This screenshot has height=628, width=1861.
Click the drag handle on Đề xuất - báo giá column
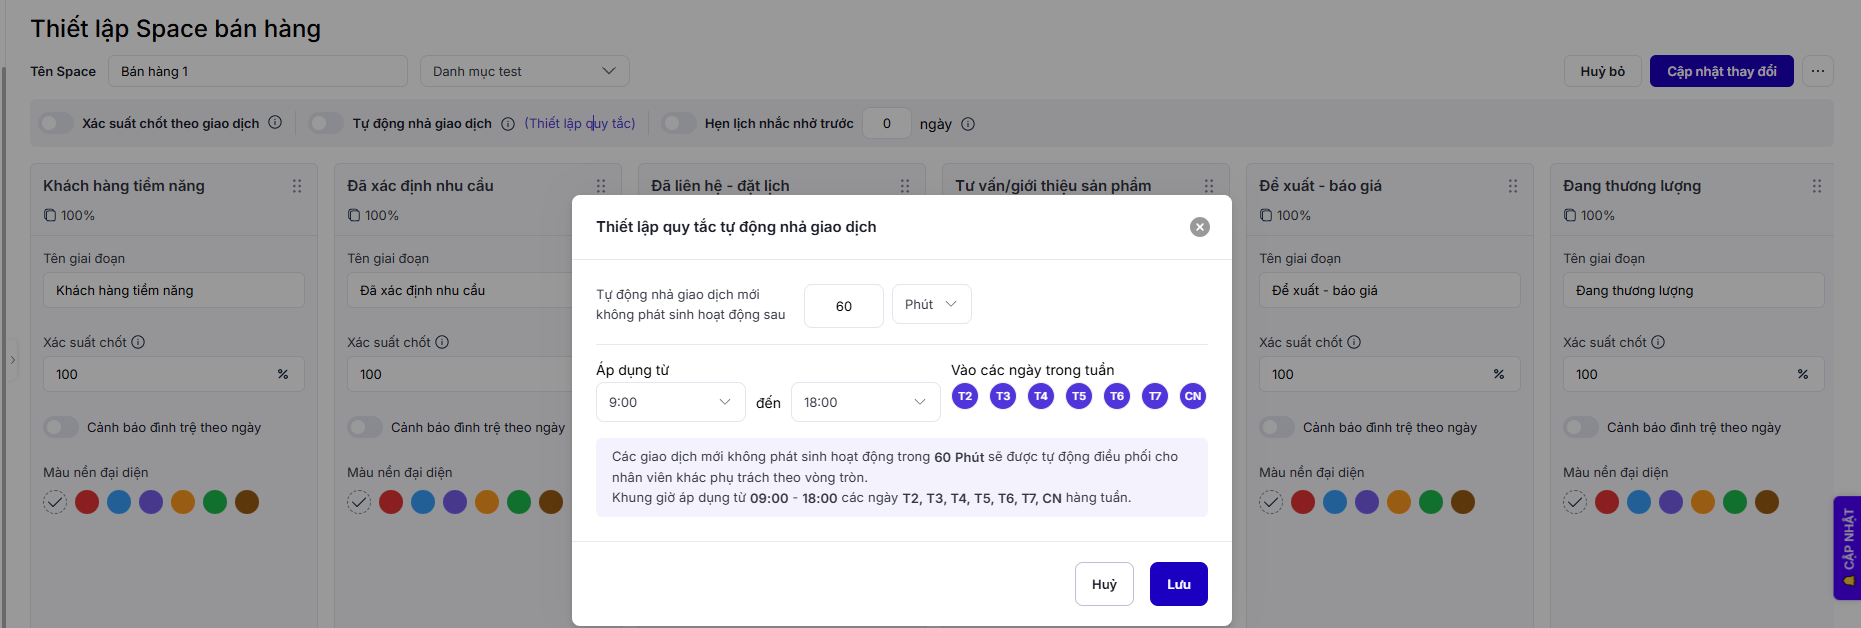(1513, 186)
